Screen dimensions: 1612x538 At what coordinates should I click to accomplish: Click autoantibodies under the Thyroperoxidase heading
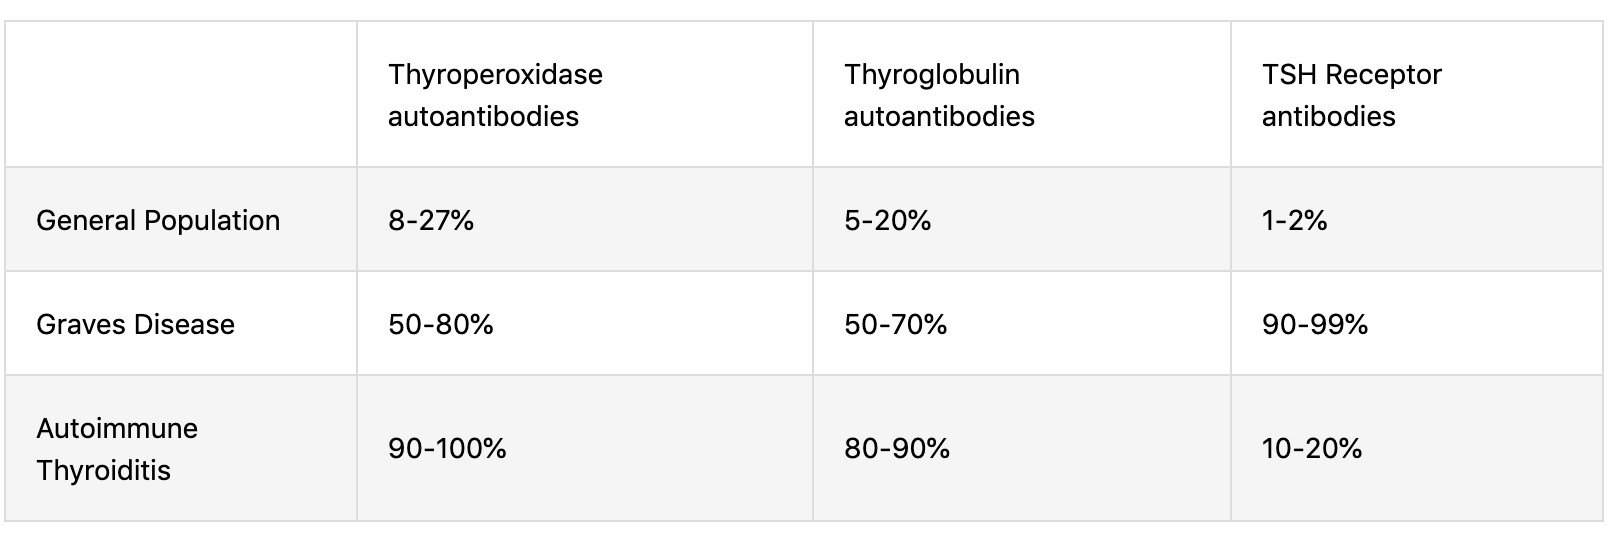click(x=483, y=117)
